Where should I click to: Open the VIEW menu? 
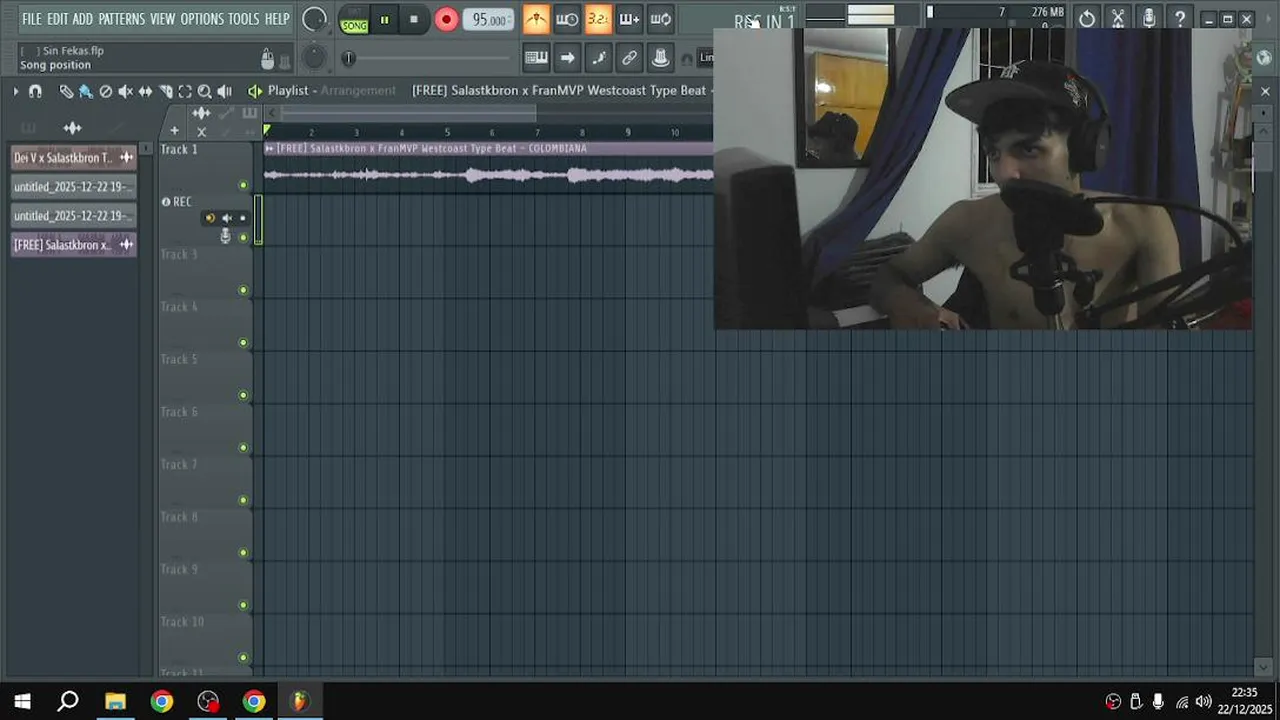pos(163,19)
